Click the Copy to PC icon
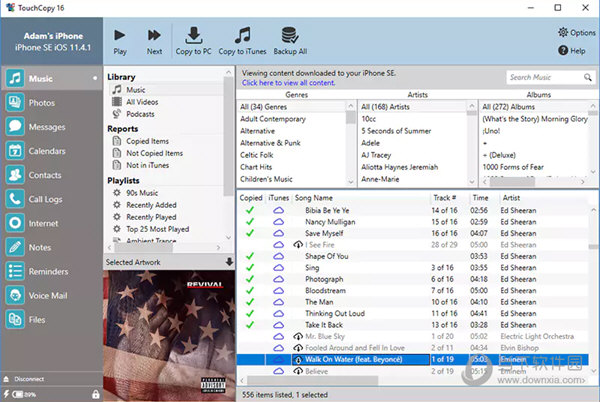The height and width of the screenshot is (402, 600). pos(194,36)
